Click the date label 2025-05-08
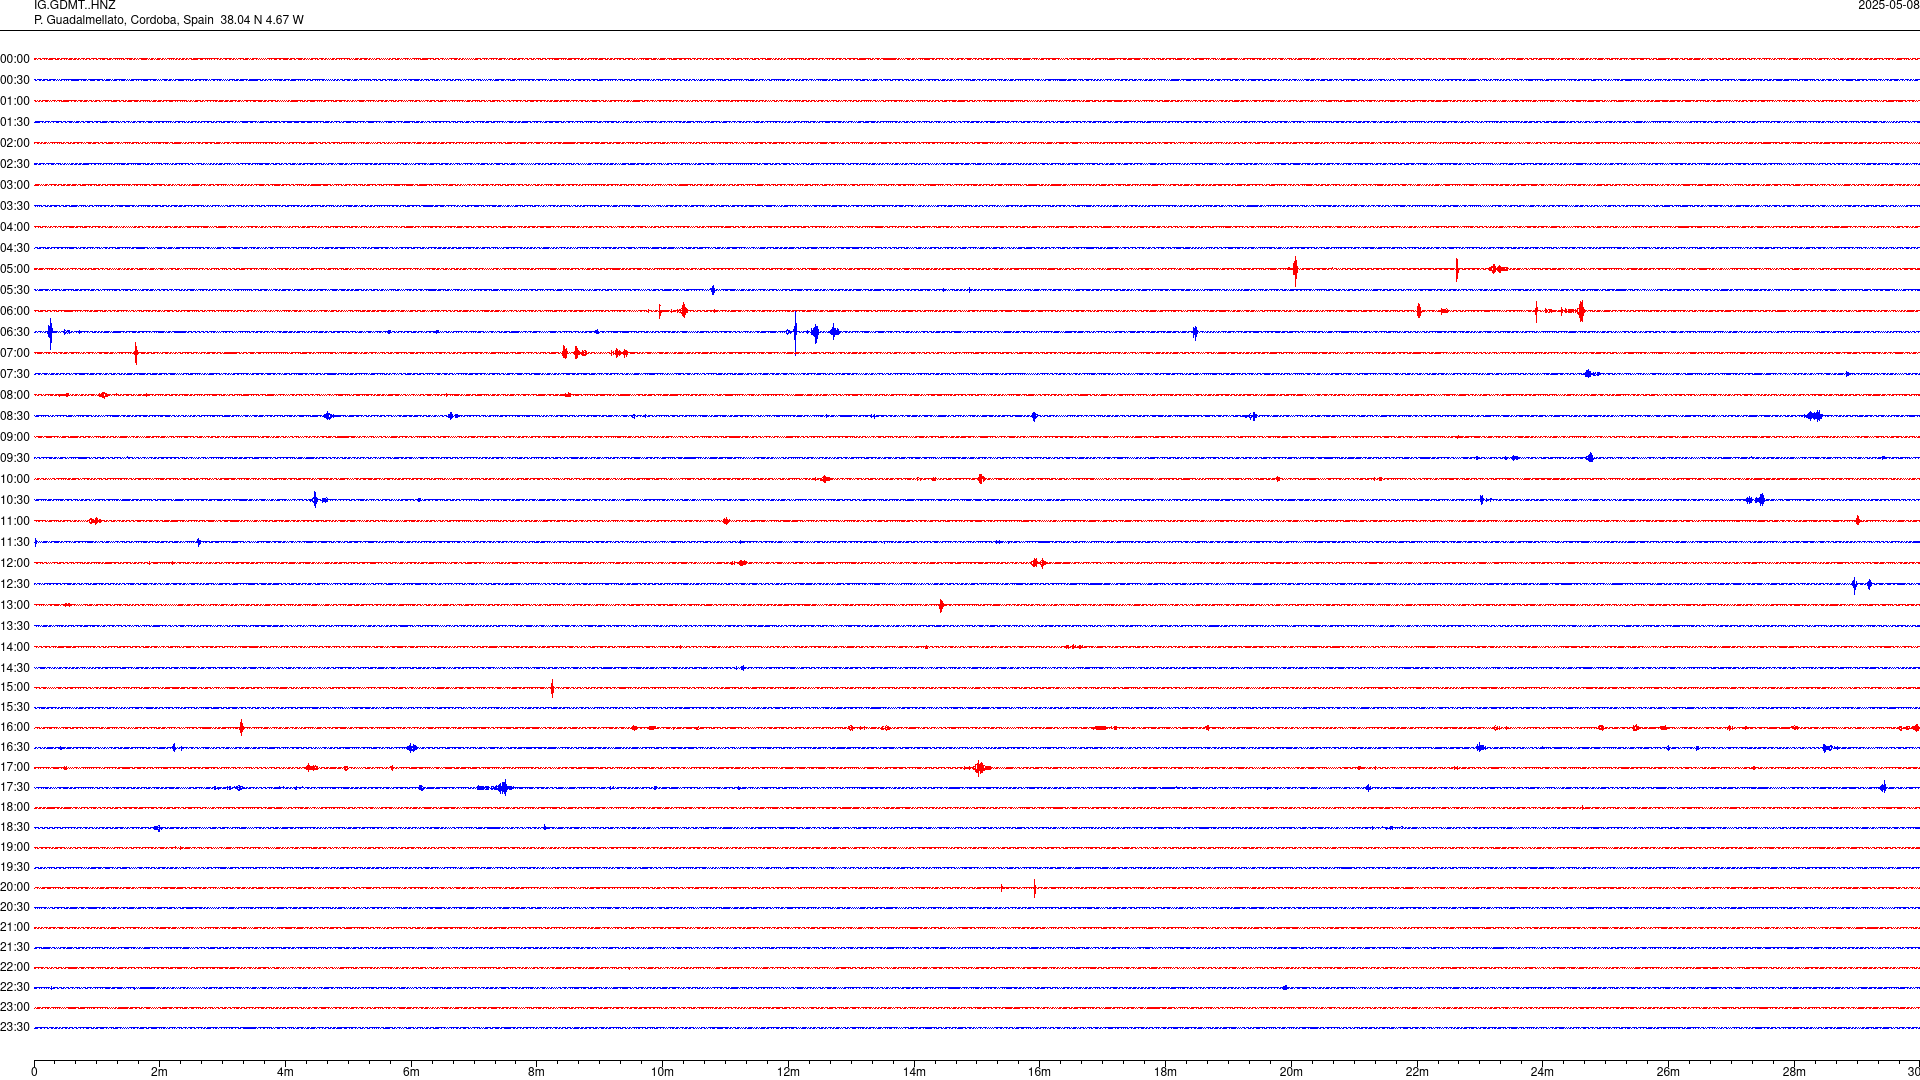This screenshot has height=1080, width=1920. click(x=1888, y=6)
